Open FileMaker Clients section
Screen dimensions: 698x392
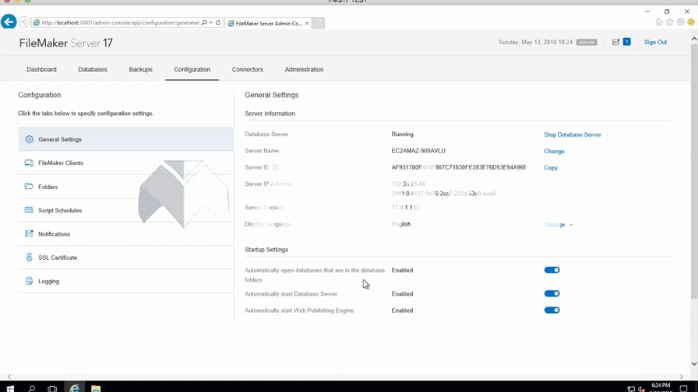[126, 163]
